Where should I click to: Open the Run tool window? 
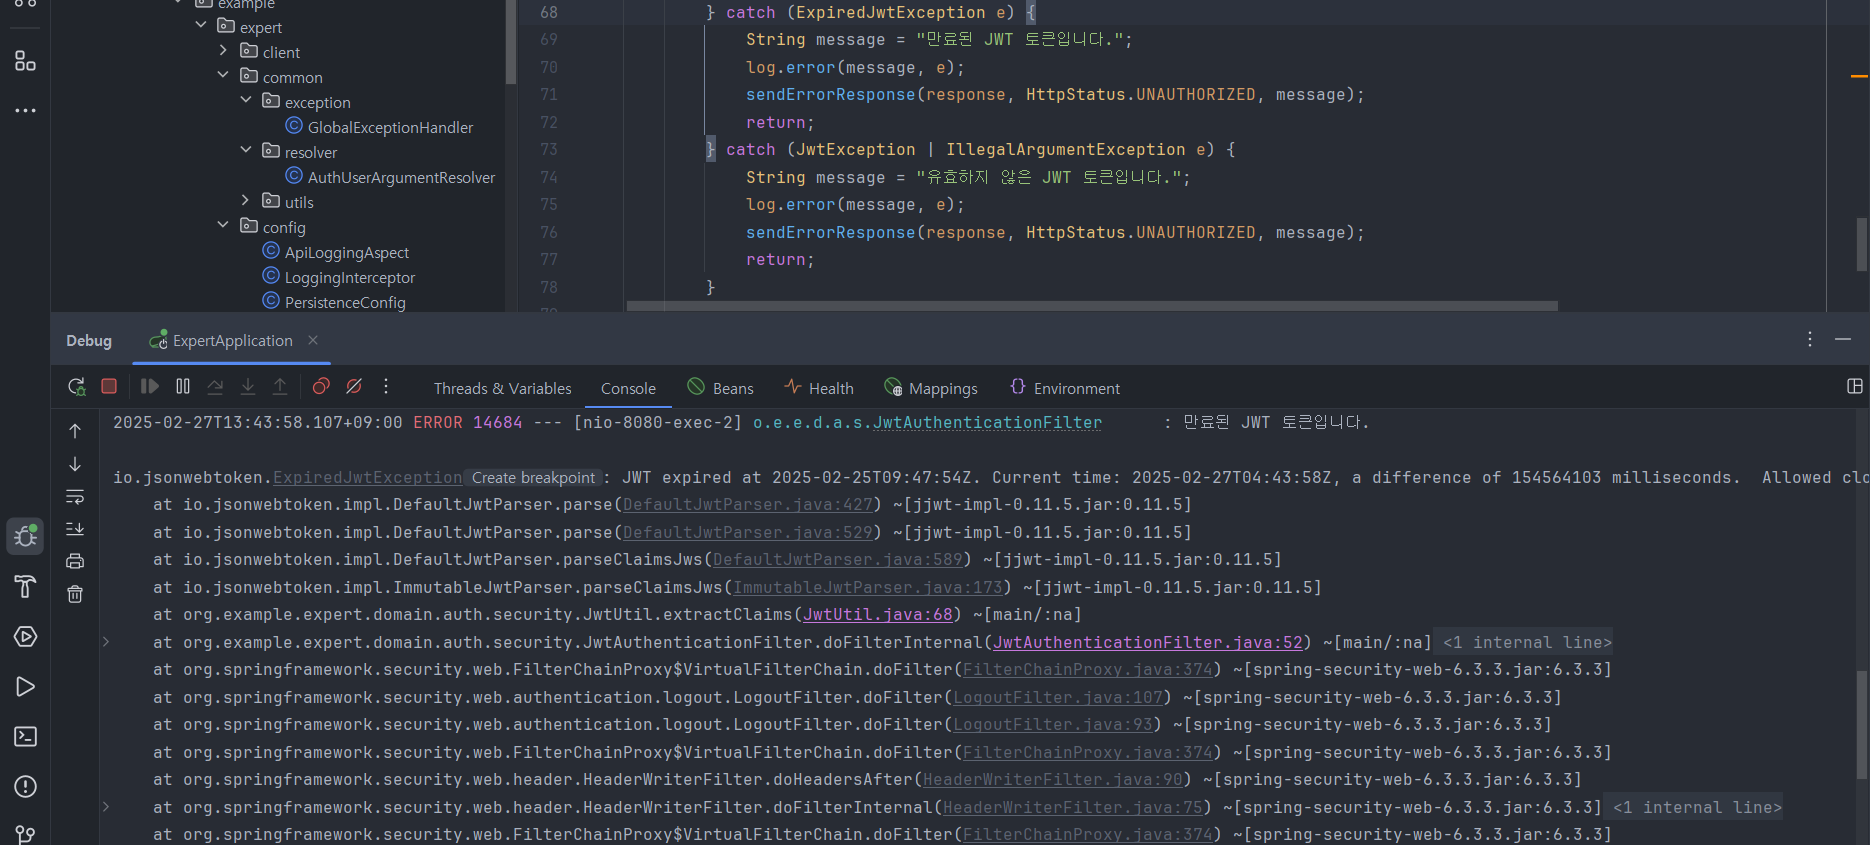point(26,687)
